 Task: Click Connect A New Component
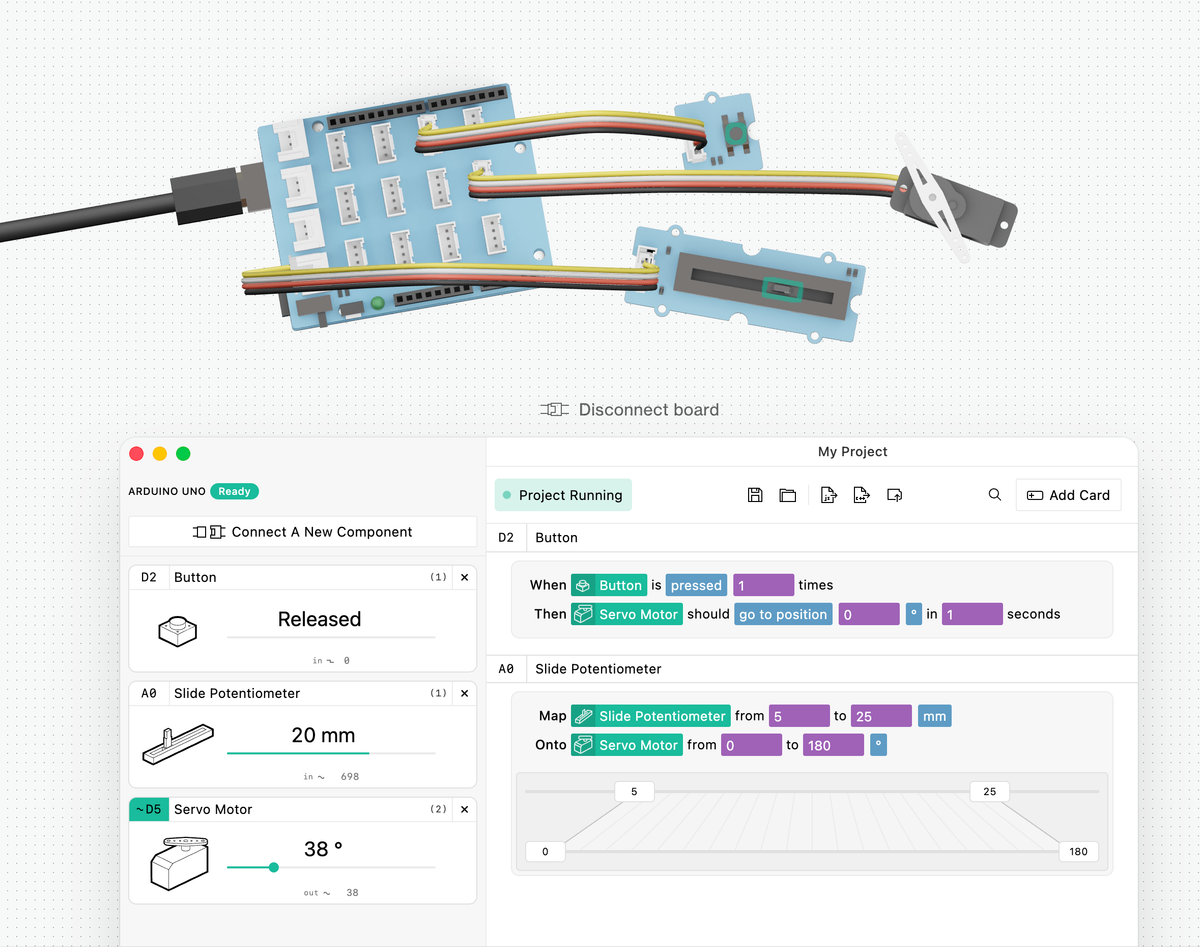(x=303, y=532)
